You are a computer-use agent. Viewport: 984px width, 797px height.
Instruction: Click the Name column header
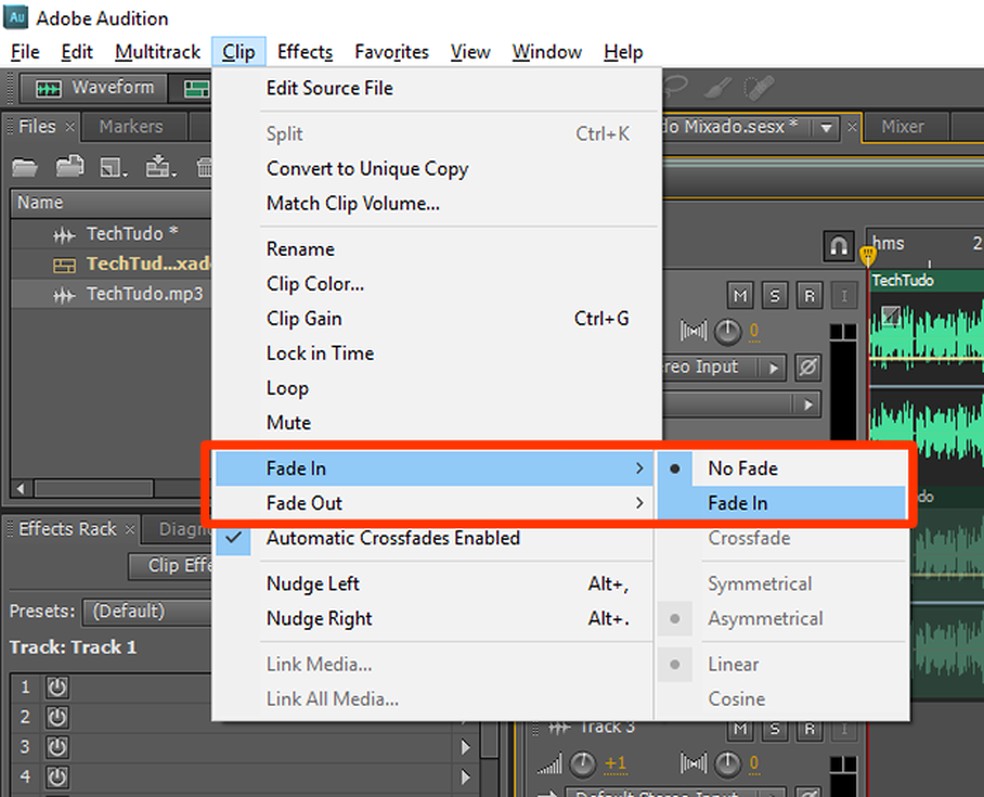click(111, 203)
